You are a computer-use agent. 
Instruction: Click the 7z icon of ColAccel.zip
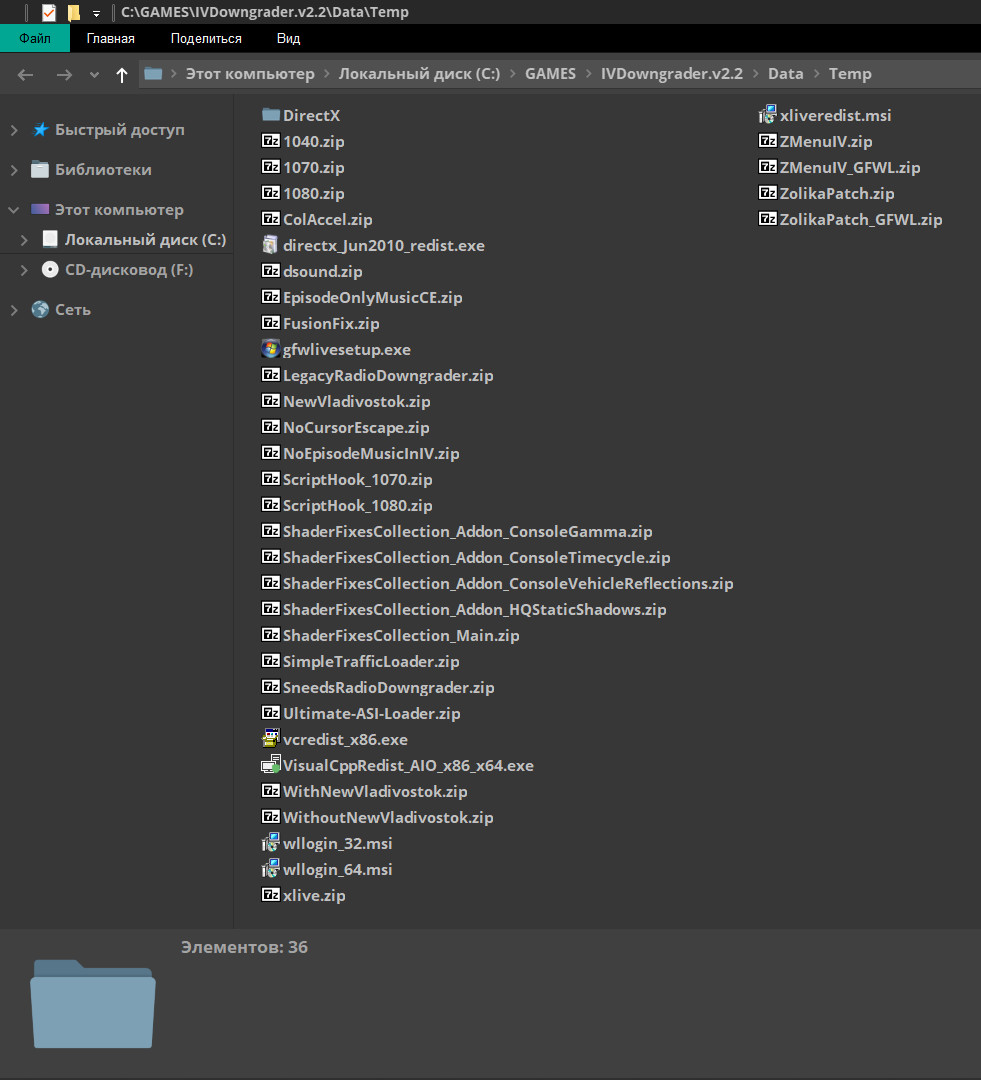(271, 218)
